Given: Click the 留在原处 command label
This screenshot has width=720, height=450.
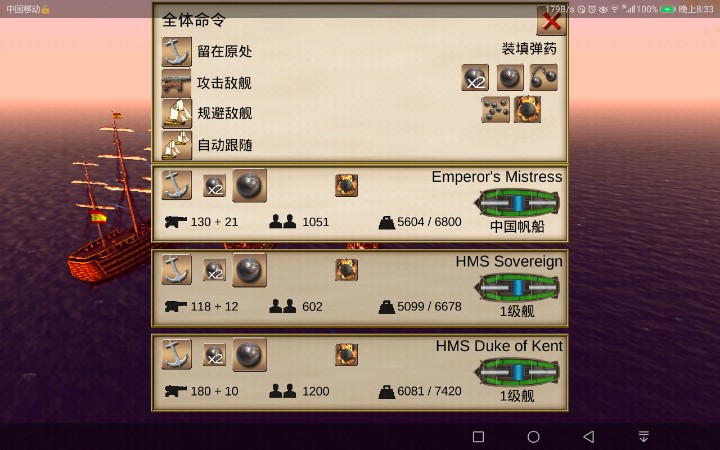Looking at the screenshot, I should click(225, 51).
